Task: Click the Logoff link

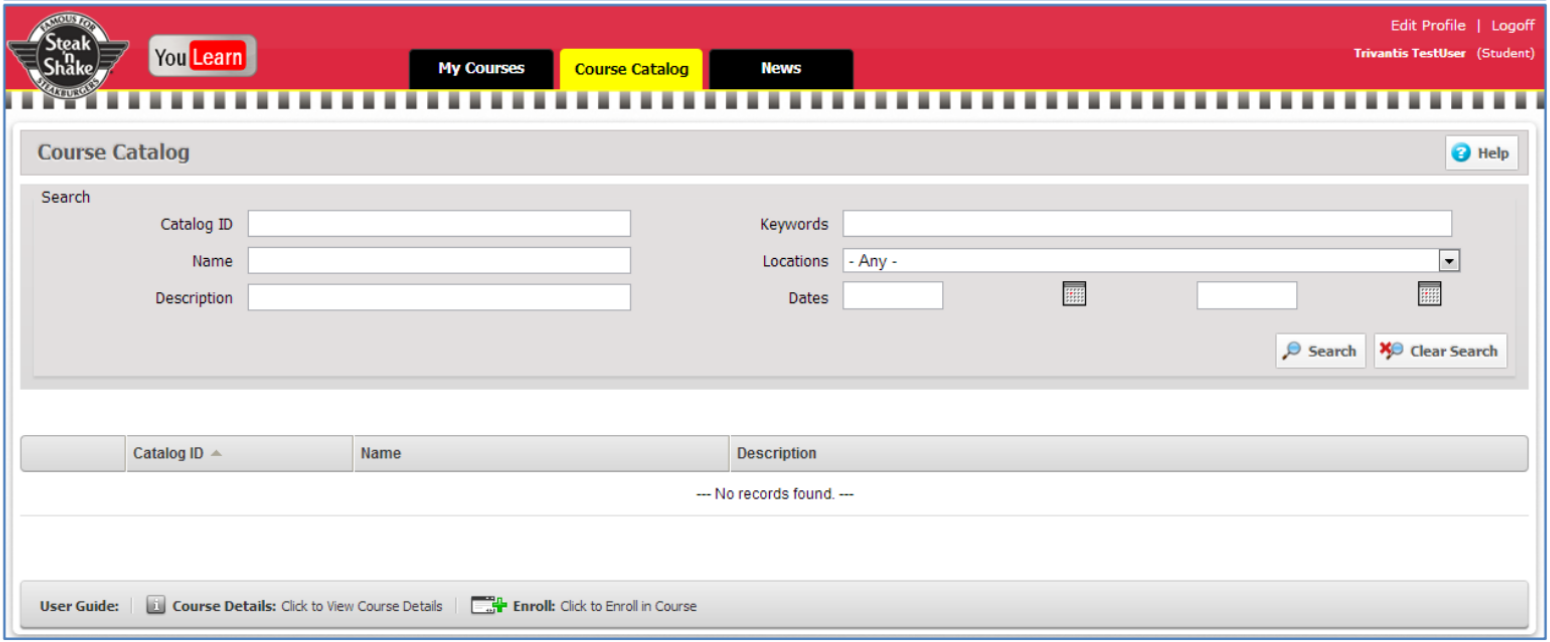Action: tap(1512, 26)
